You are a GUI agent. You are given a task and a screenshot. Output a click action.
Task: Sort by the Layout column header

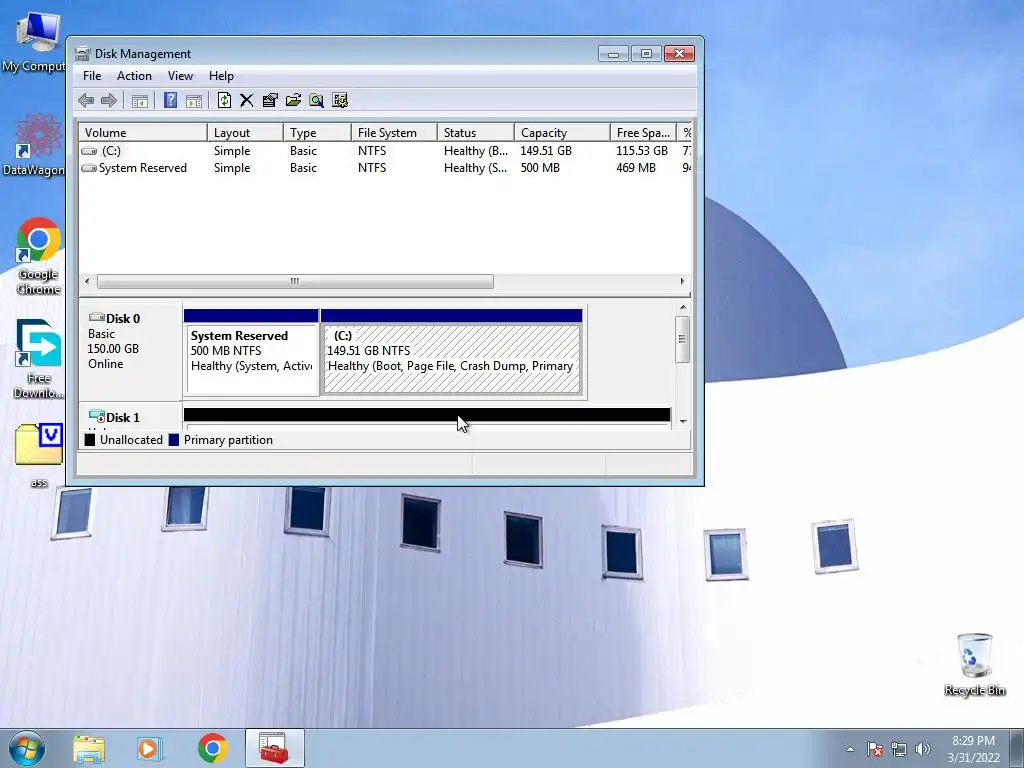point(246,133)
